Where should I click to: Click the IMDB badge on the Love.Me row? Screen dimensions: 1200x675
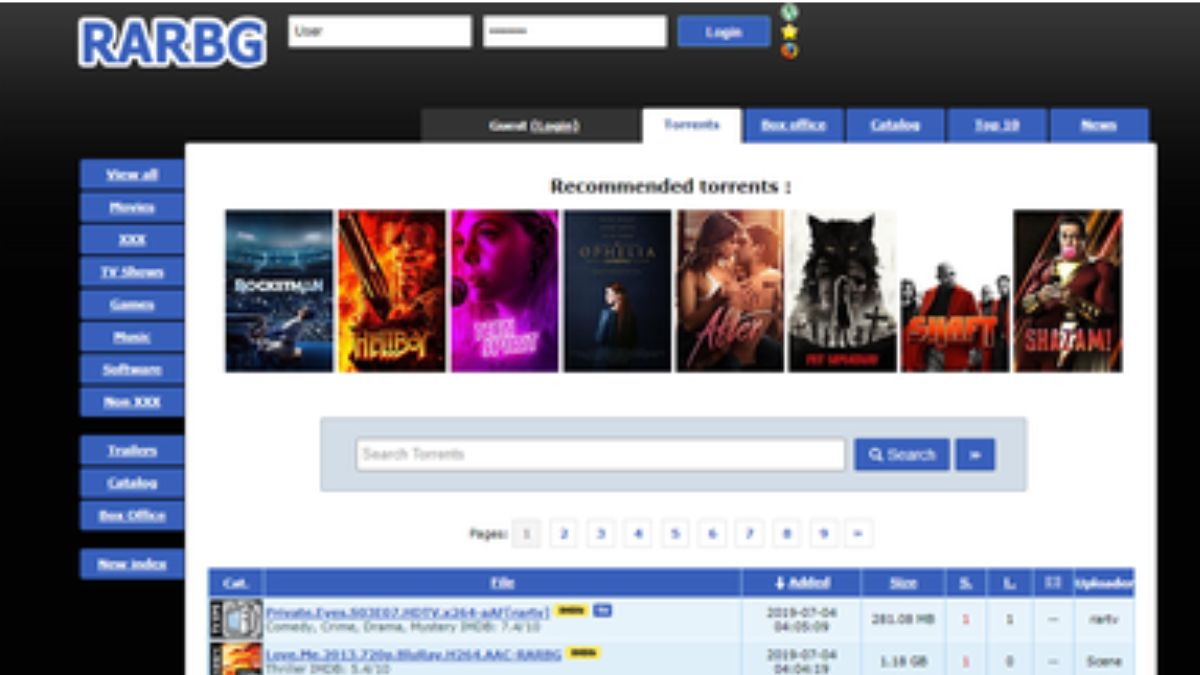(x=583, y=652)
